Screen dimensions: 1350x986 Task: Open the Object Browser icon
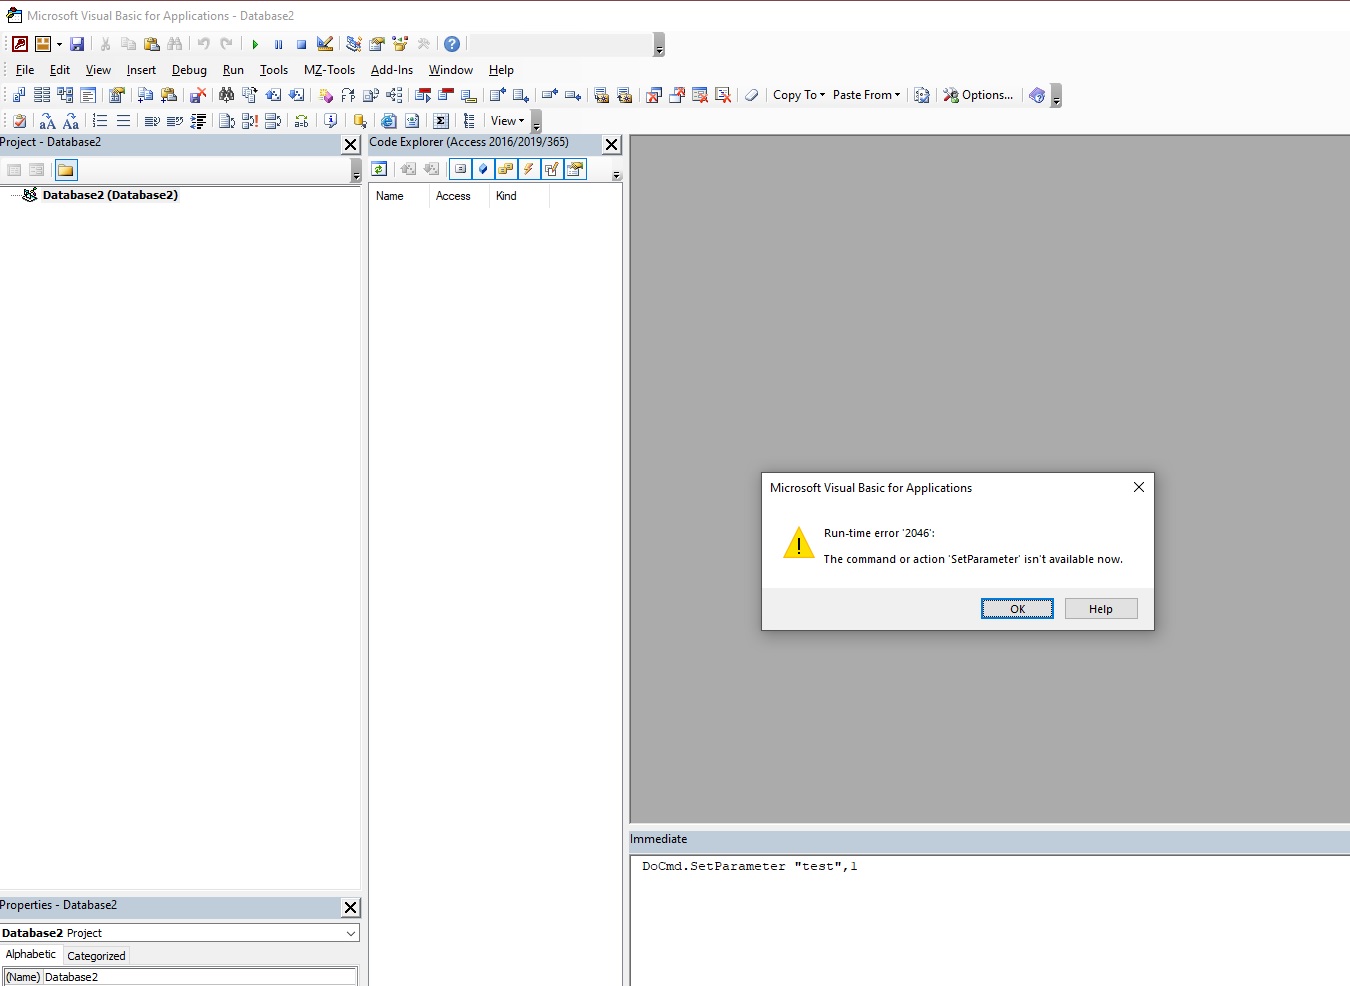(x=400, y=44)
